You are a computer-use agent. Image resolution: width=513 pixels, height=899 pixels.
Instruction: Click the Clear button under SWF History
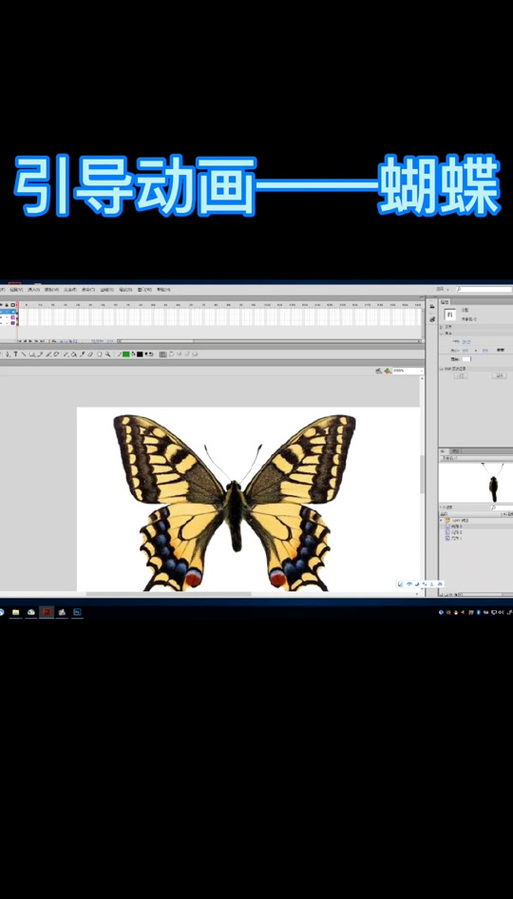[499, 376]
